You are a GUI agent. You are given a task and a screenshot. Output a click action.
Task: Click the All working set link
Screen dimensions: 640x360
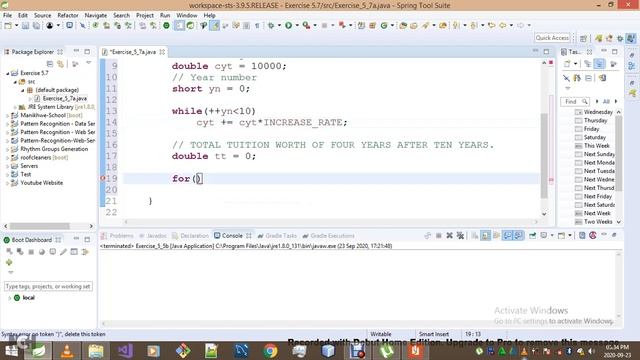606,101
